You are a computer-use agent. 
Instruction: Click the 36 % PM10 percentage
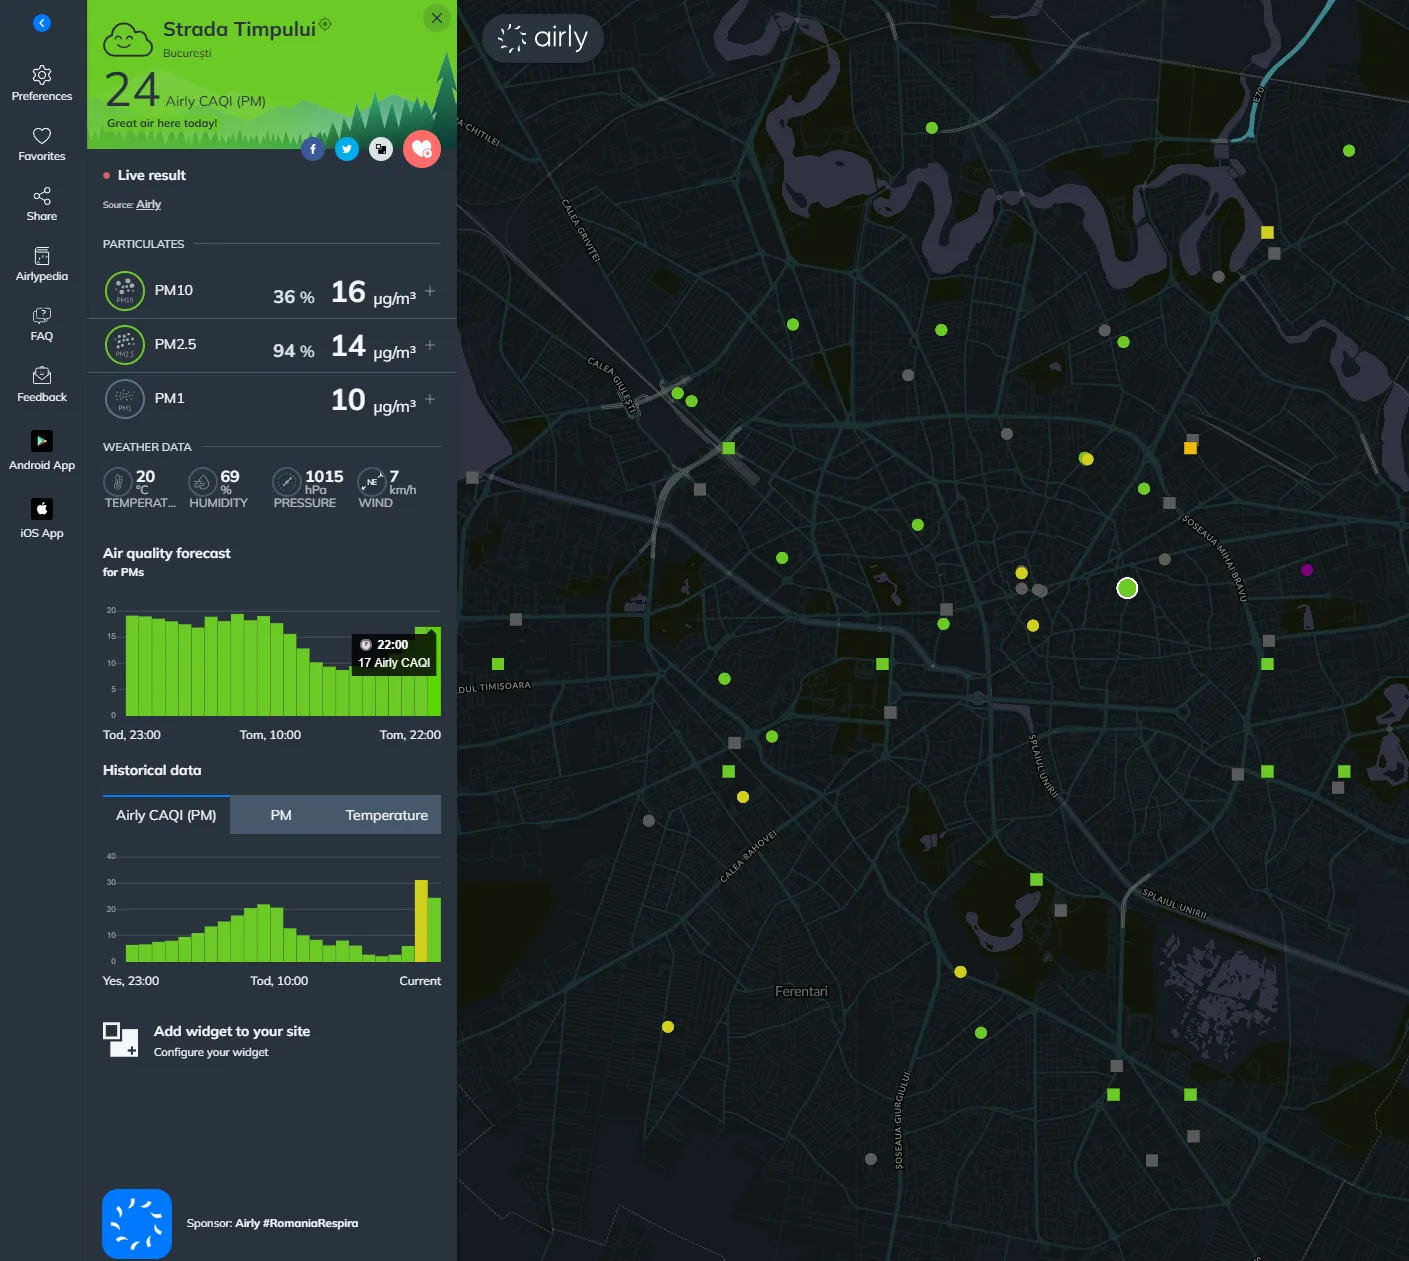[294, 297]
